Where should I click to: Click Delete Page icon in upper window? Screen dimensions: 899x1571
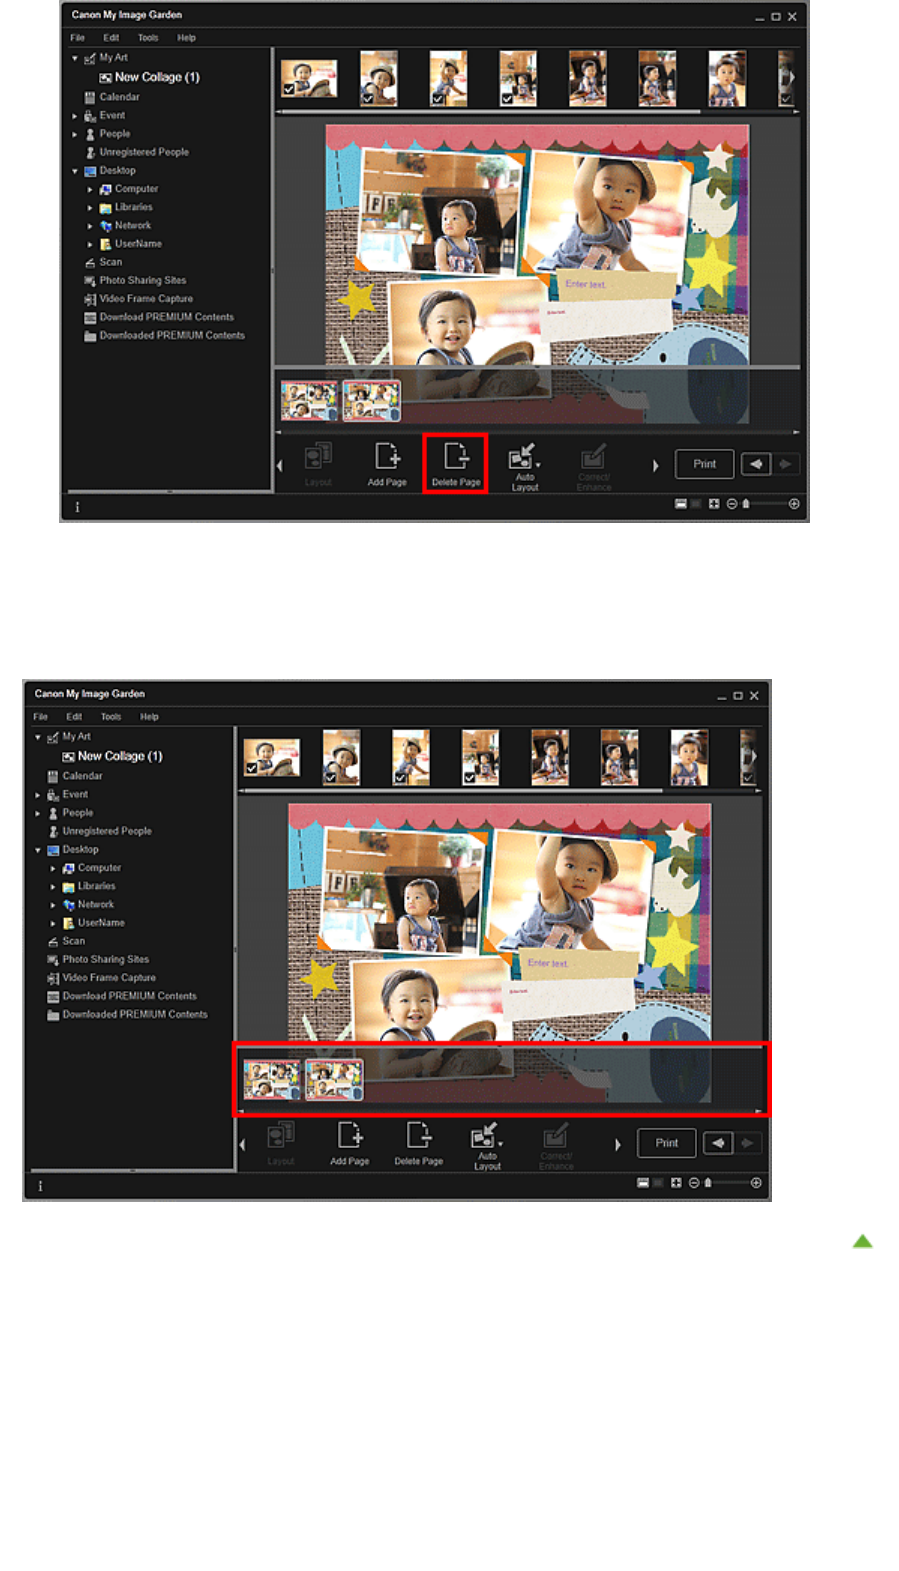pyautogui.click(x=456, y=456)
